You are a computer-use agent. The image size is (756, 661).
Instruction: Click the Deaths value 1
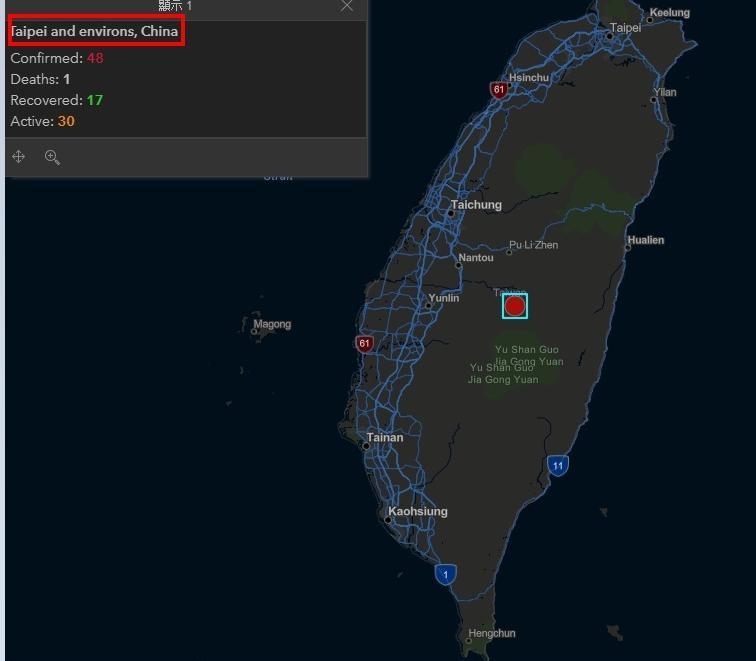[x=67, y=79]
